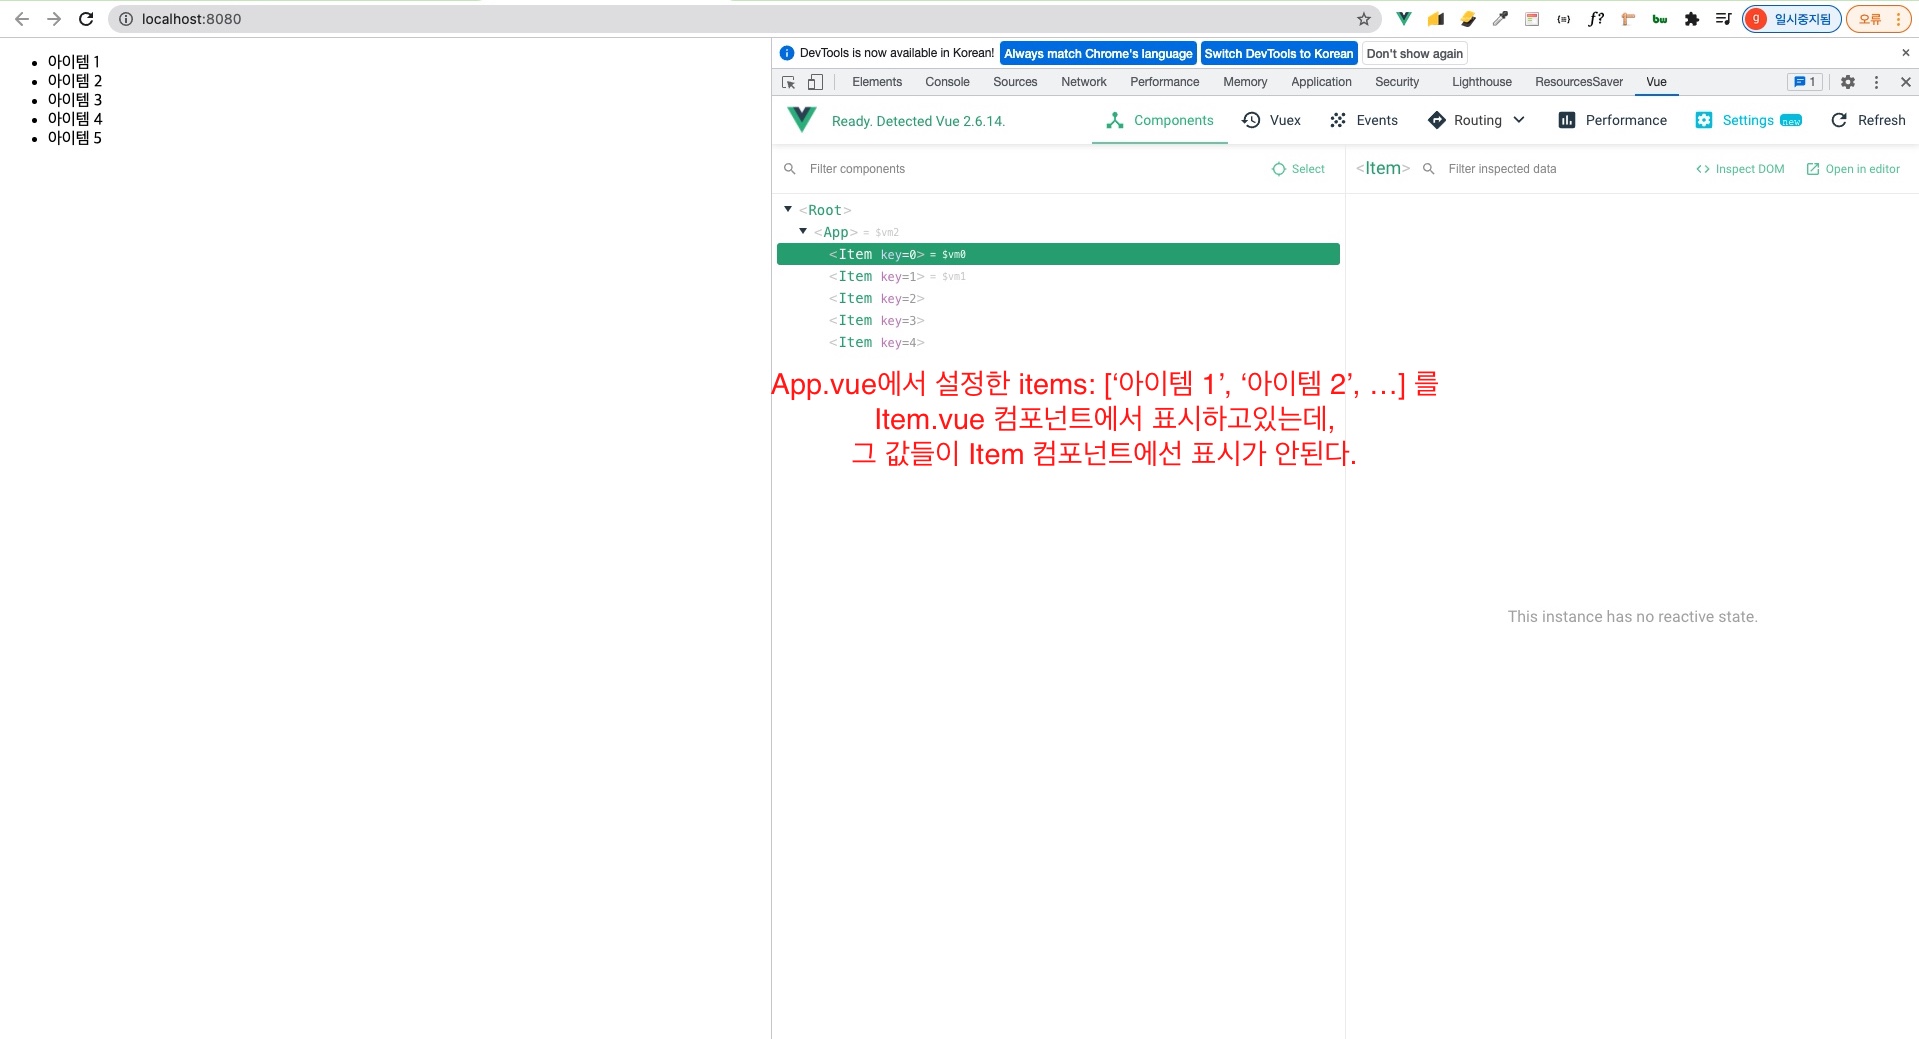
Task: Reload the page with the refresh icon
Action: pyautogui.click(x=86, y=19)
